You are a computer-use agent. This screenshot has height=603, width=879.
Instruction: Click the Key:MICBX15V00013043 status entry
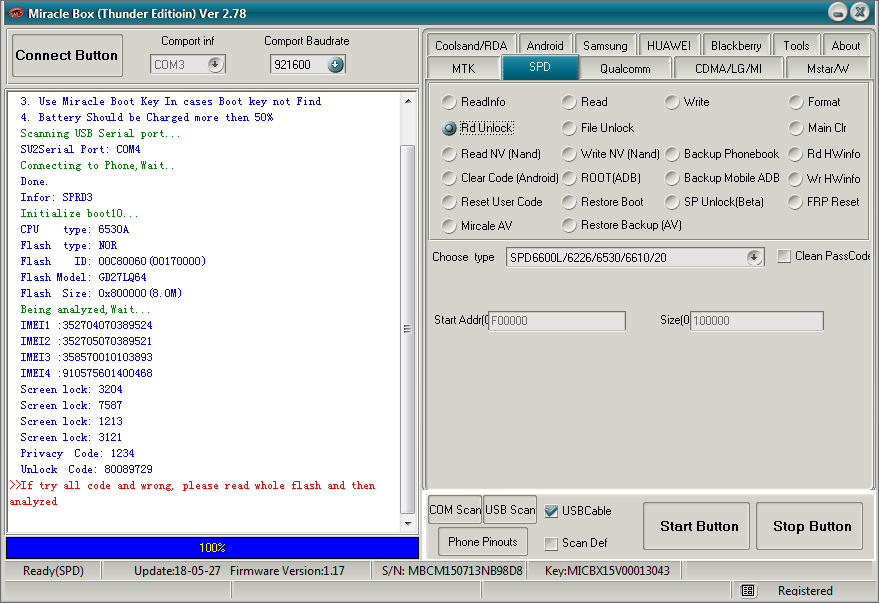coord(607,570)
